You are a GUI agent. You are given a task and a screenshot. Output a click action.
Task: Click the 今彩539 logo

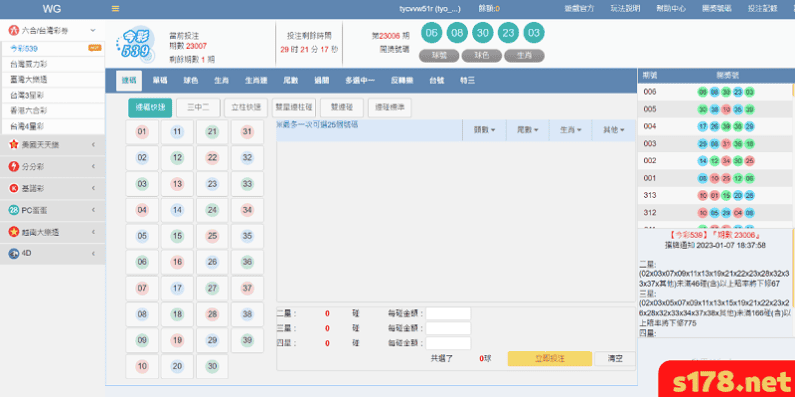coord(135,45)
